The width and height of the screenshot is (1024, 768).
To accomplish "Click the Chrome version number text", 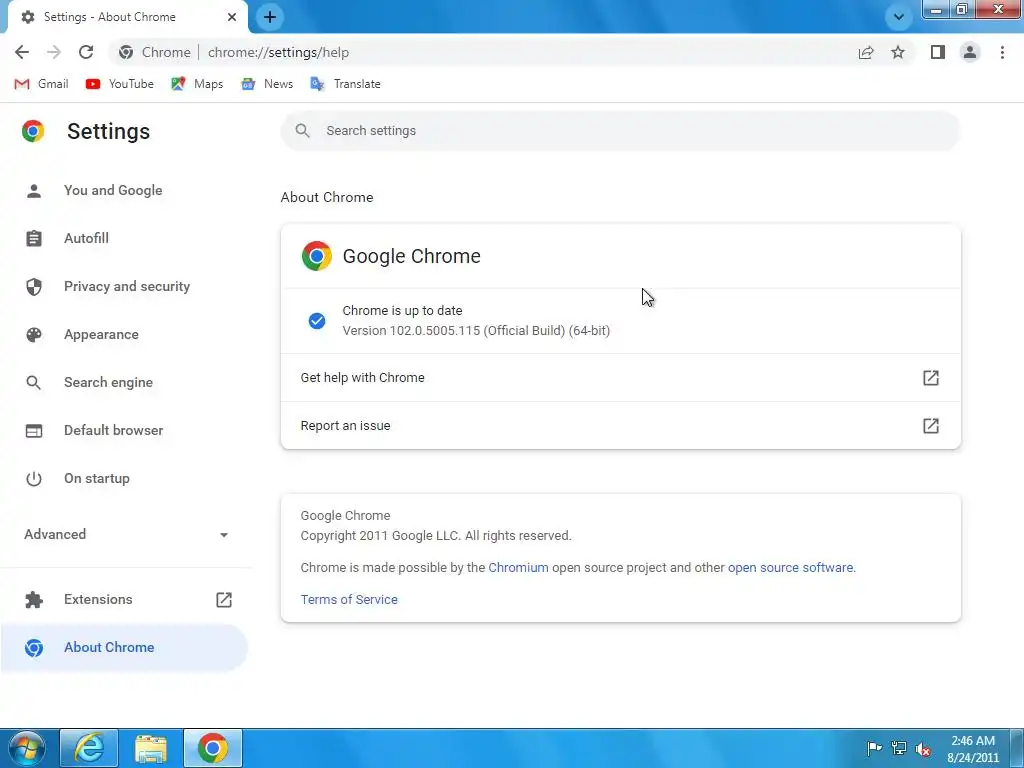I will 476,330.
